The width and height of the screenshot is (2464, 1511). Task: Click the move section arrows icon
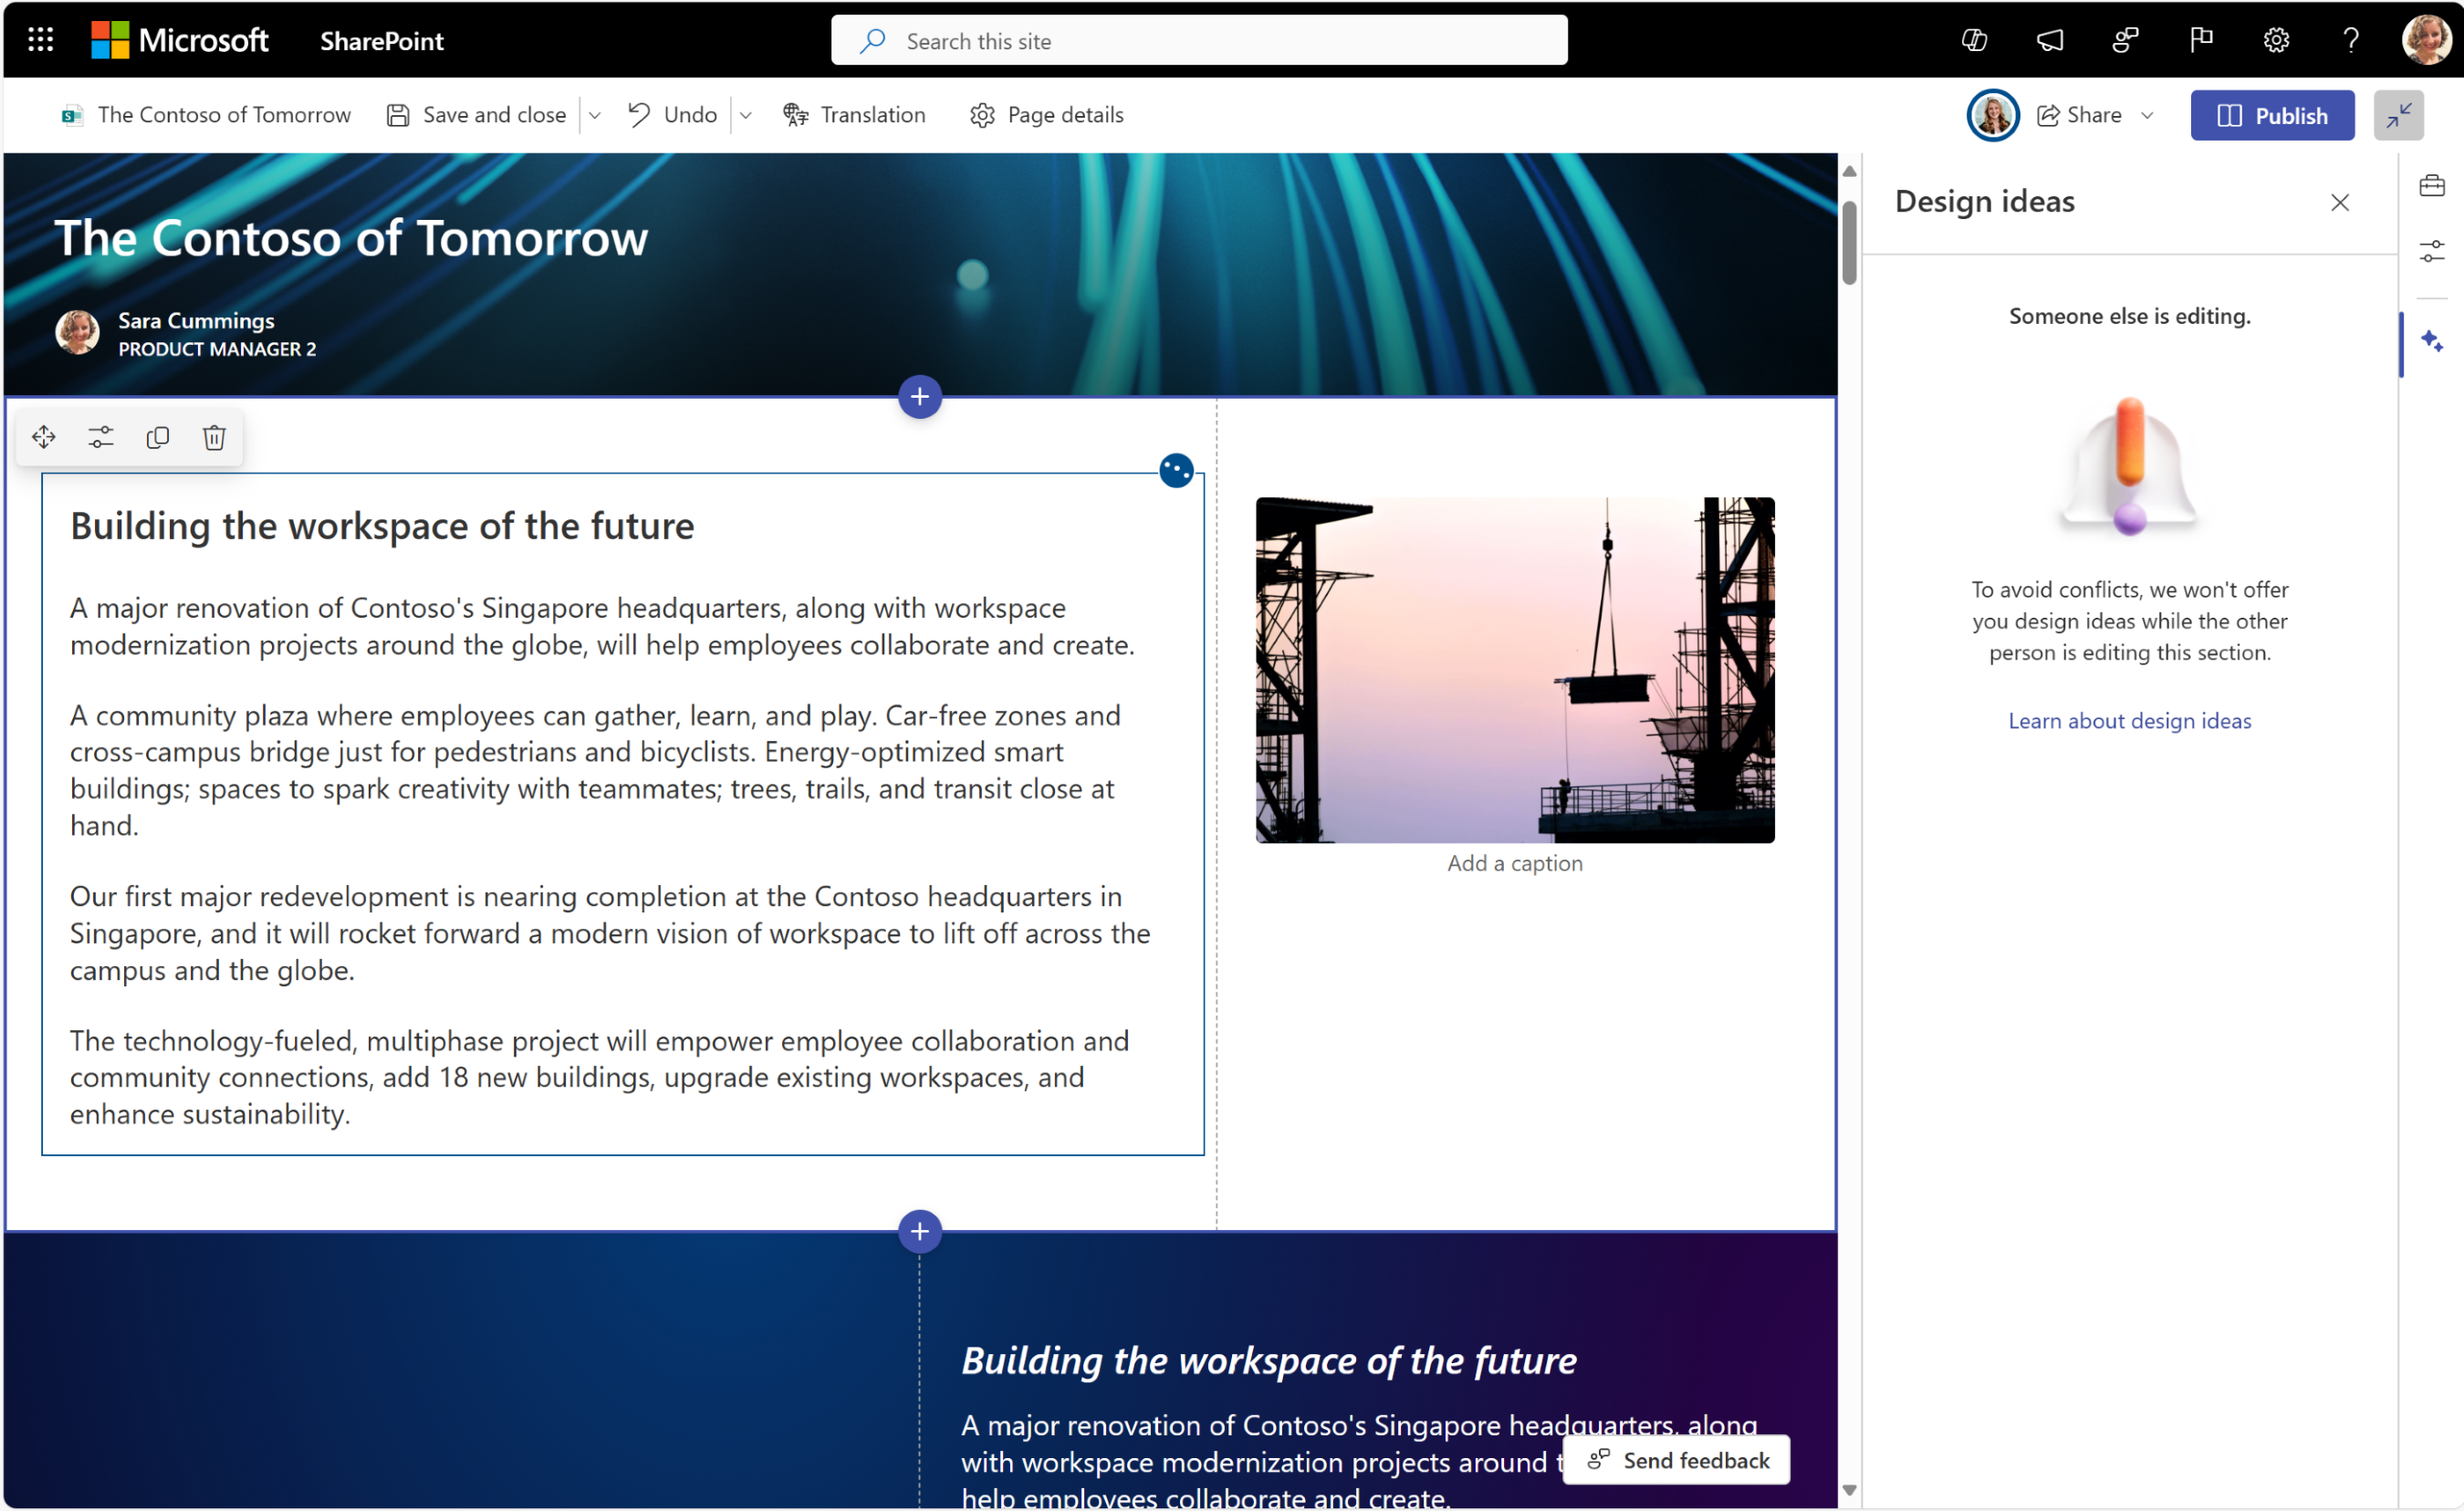pos(44,438)
